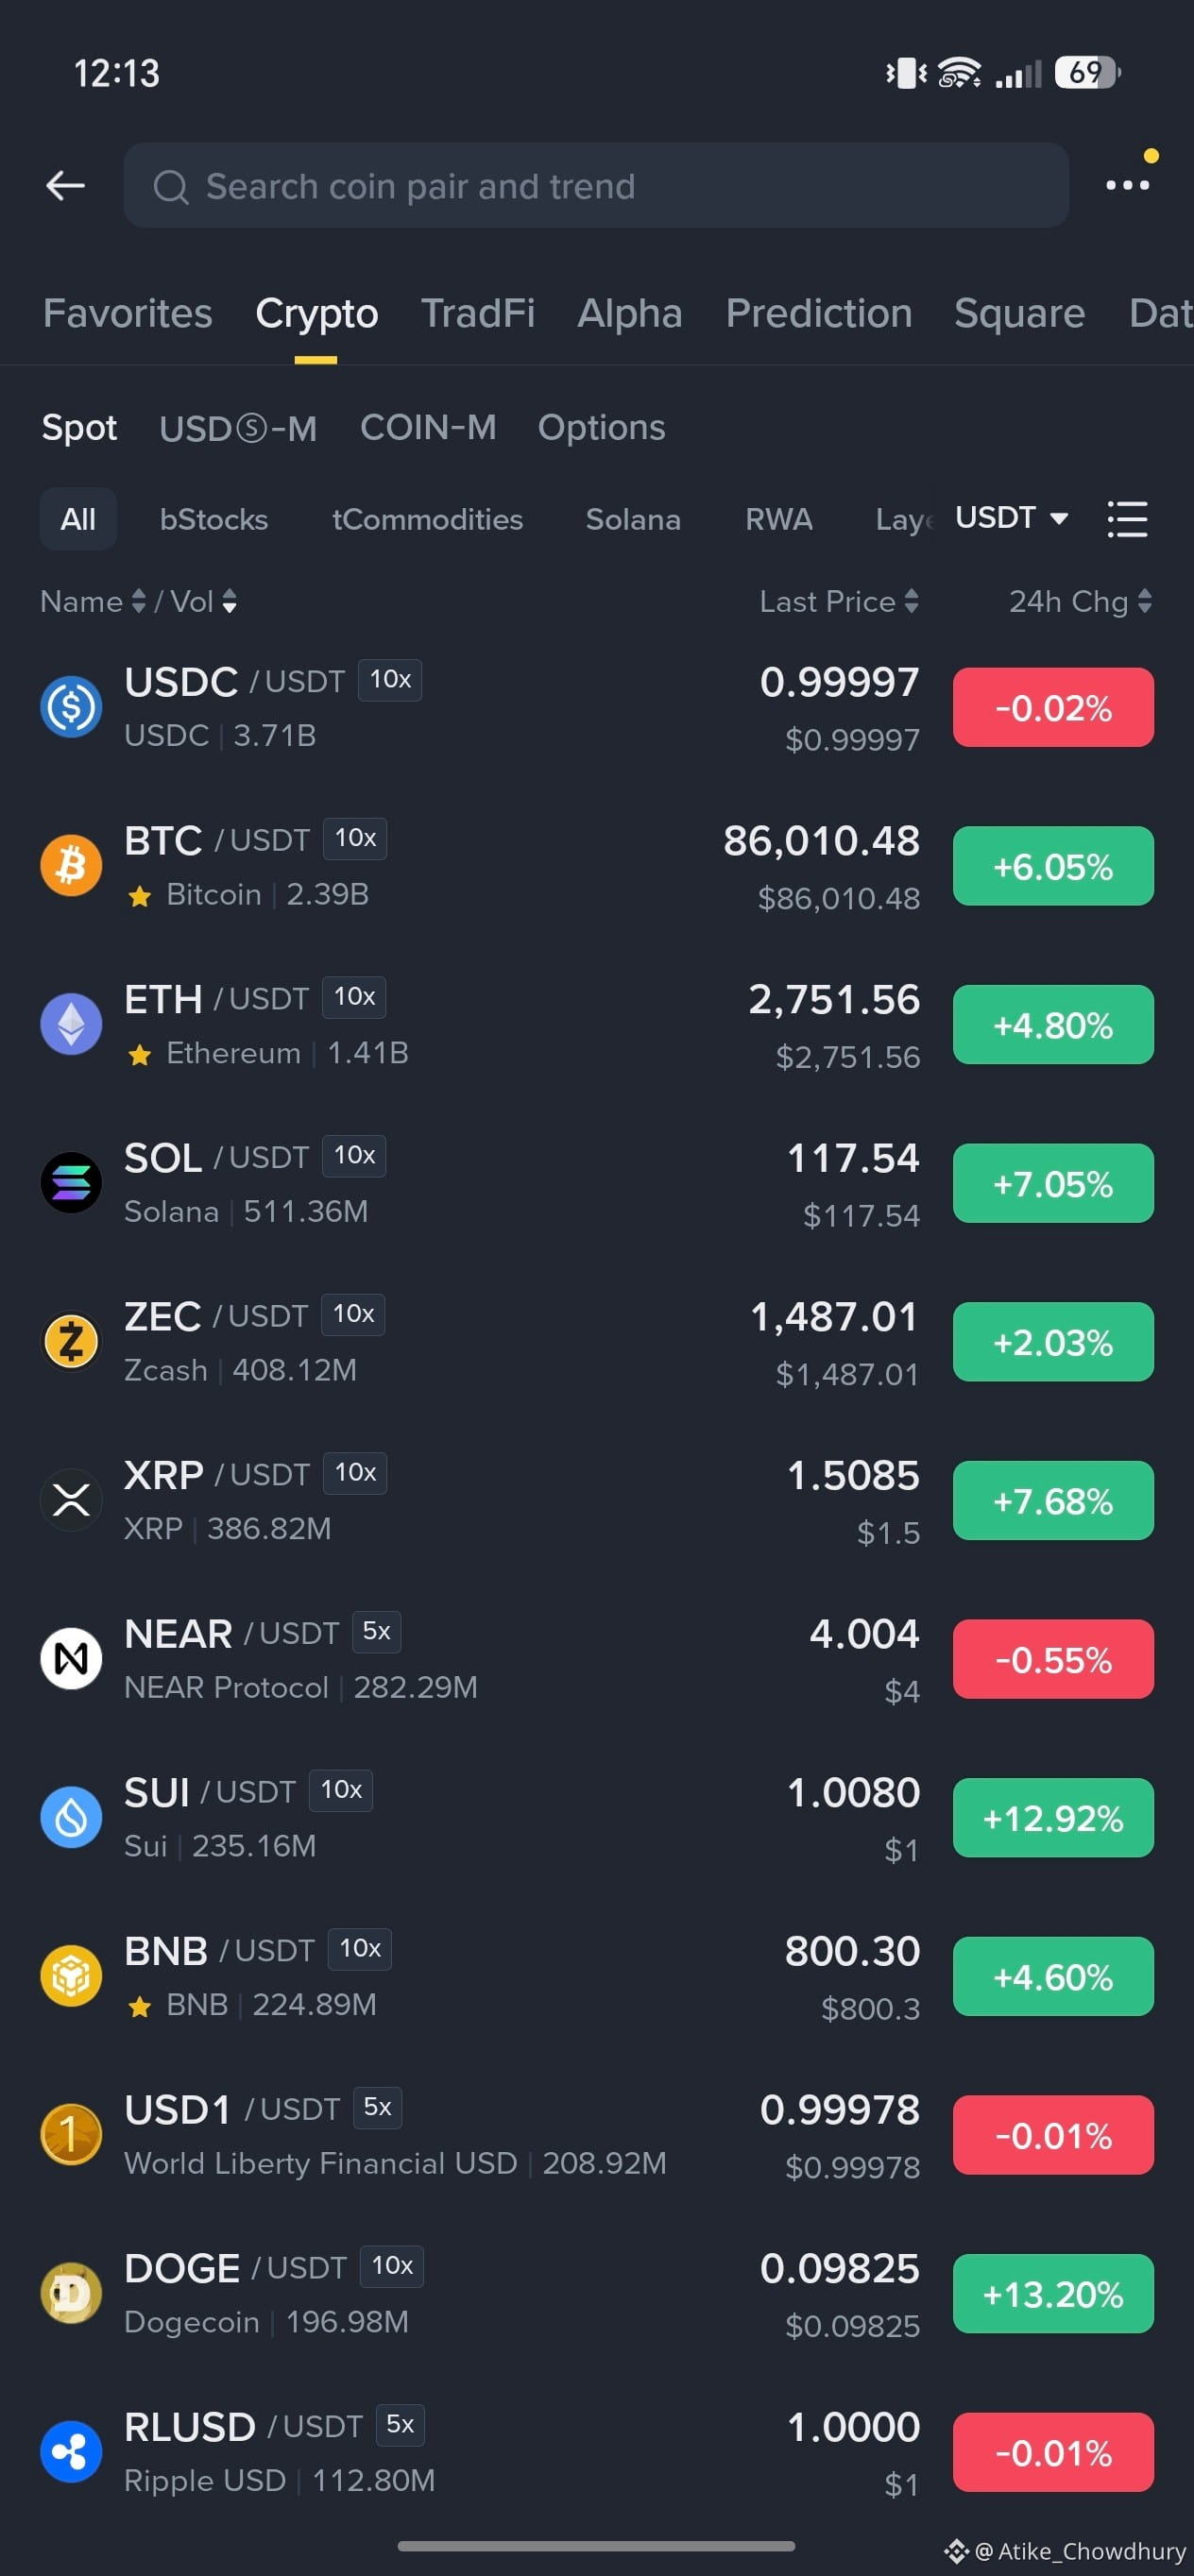This screenshot has width=1194, height=2576.
Task: Tap the NEAR Protocol coin logo
Action: pyautogui.click(x=71, y=1658)
